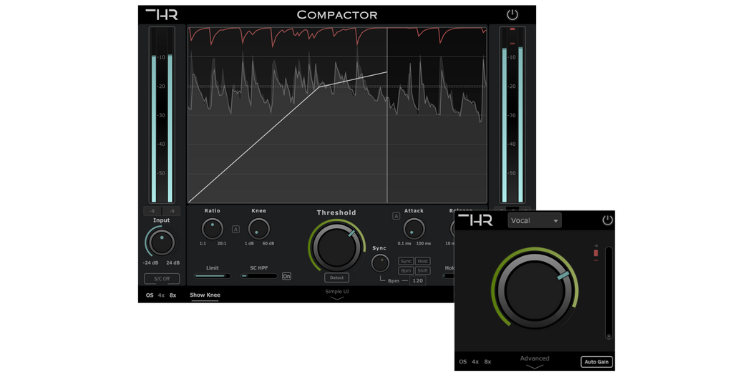748x373 pixels.
Task: Click the large knob in the simple Vocal window
Action: pyautogui.click(x=535, y=291)
